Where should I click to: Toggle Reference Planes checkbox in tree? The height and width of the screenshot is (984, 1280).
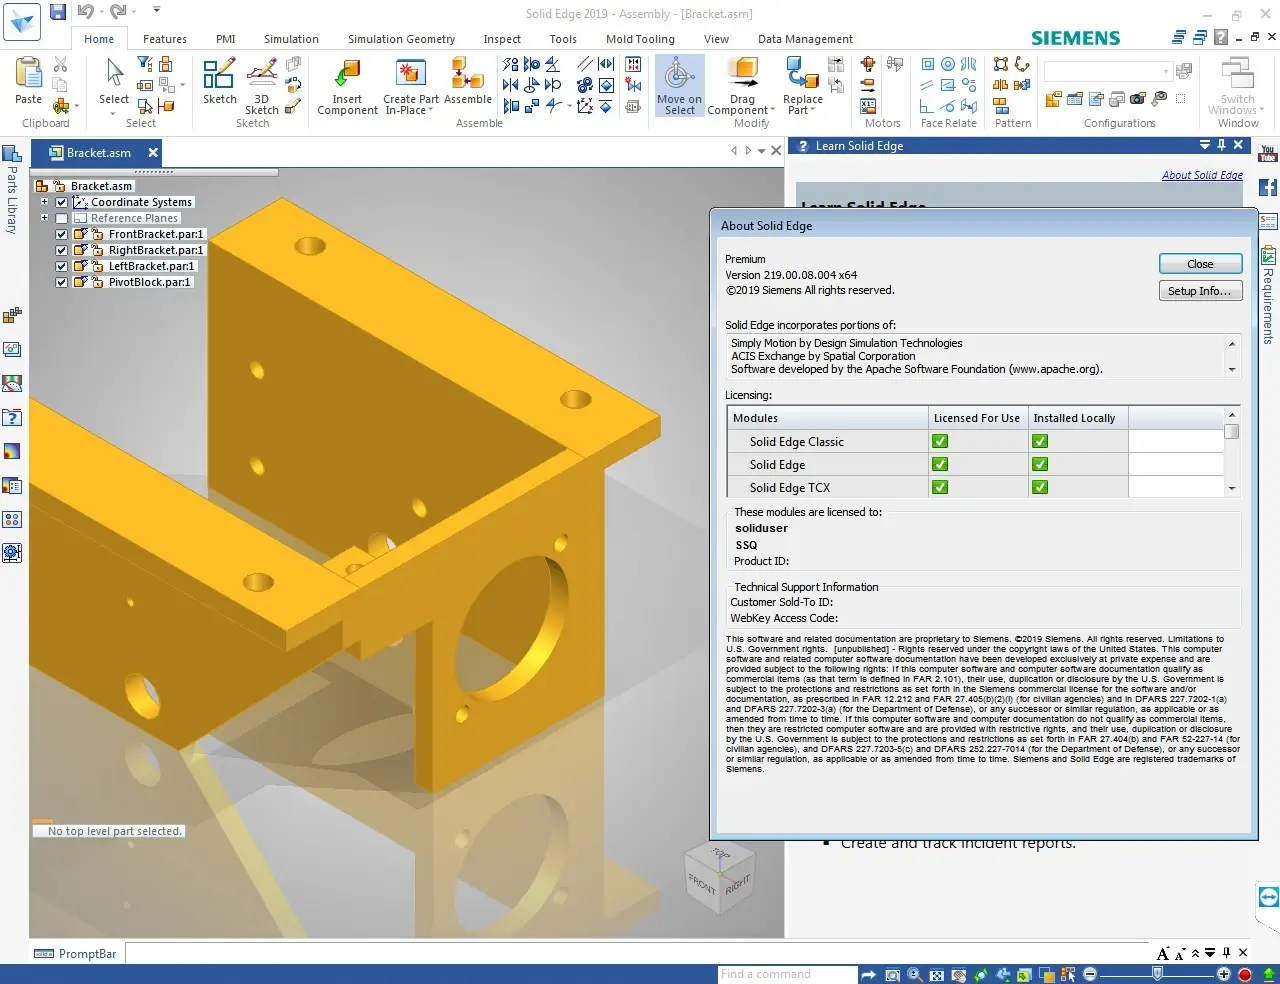click(61, 218)
